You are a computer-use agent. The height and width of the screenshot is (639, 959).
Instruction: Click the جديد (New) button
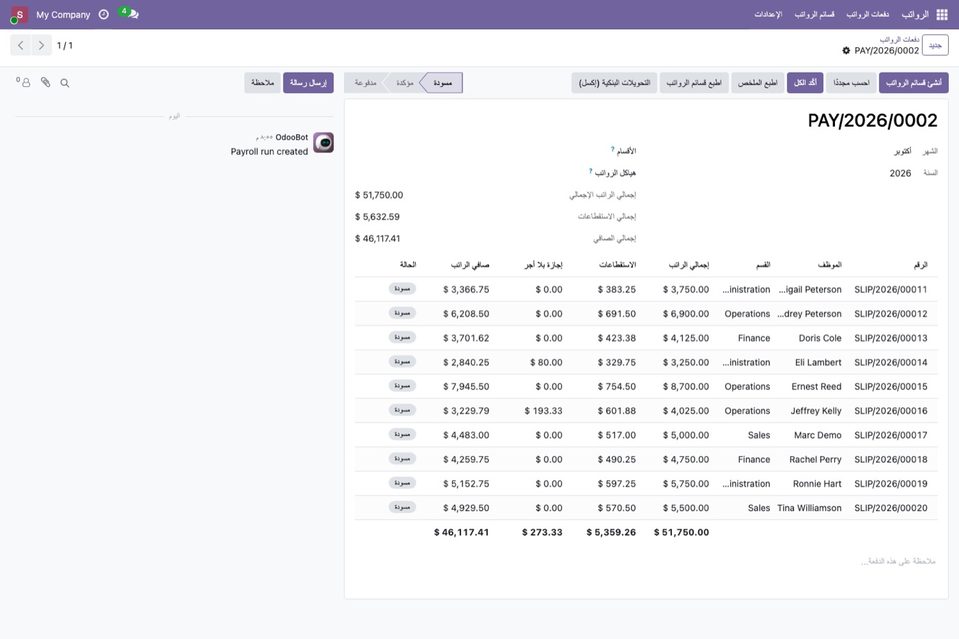tap(935, 45)
